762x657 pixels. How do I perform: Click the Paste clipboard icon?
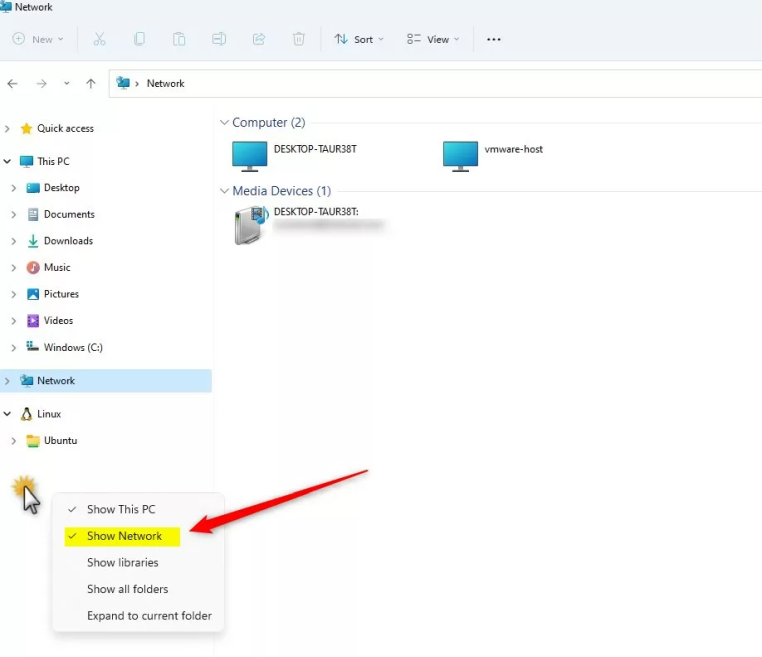click(179, 39)
